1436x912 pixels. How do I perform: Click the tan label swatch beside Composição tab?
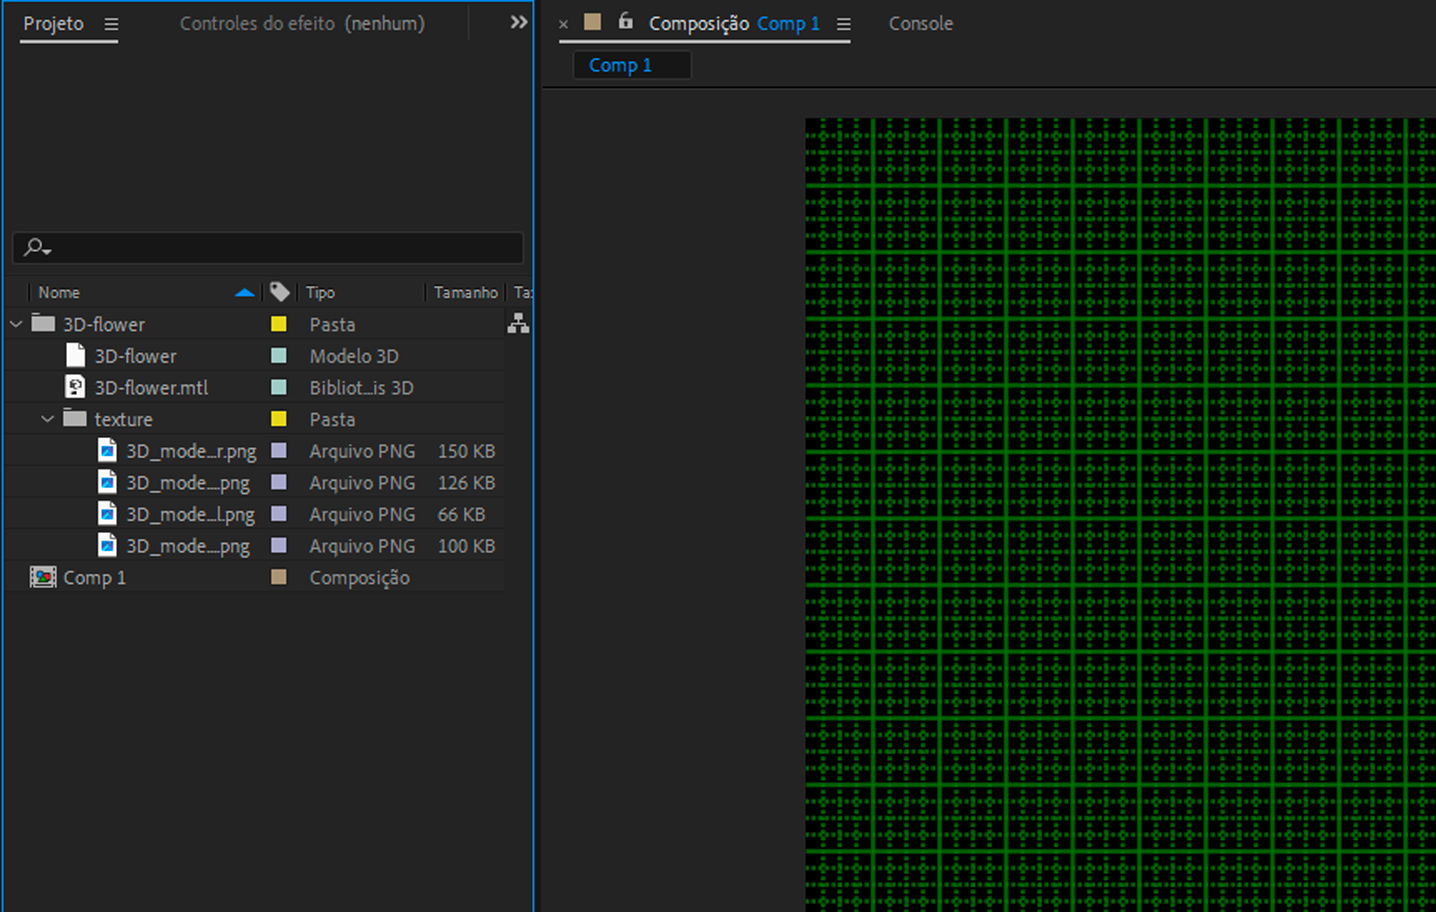[x=592, y=21]
